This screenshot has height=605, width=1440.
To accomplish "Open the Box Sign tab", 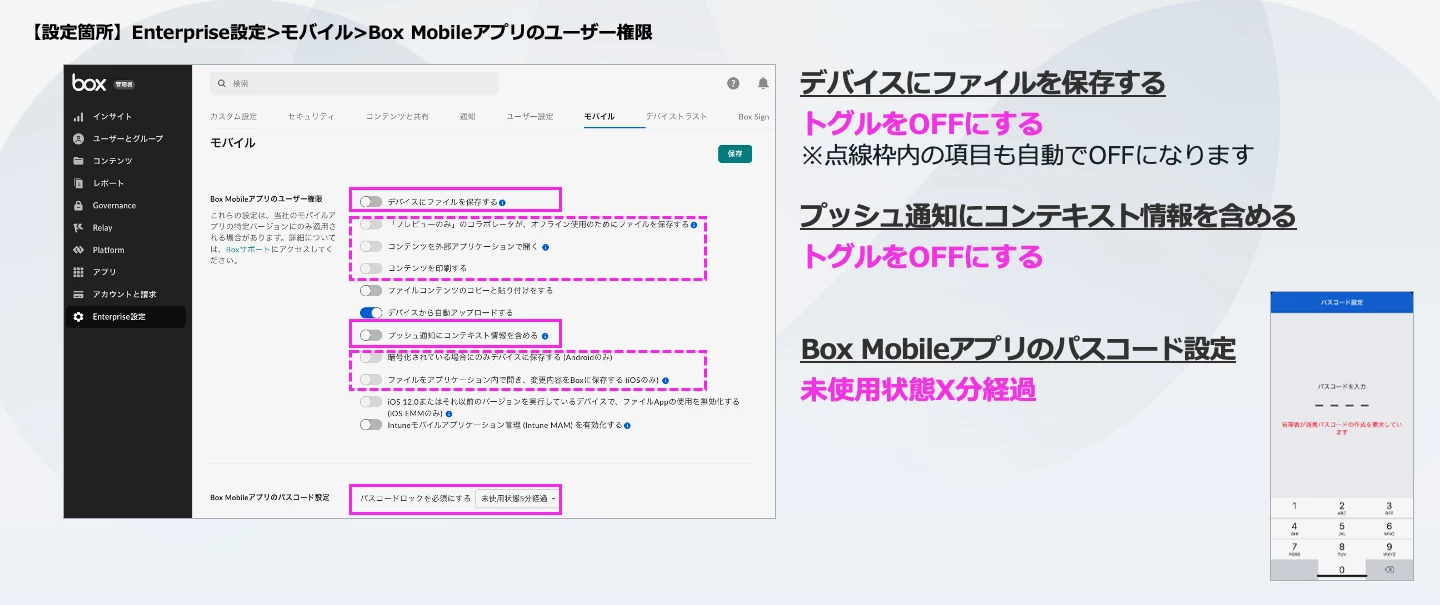I will [x=753, y=116].
